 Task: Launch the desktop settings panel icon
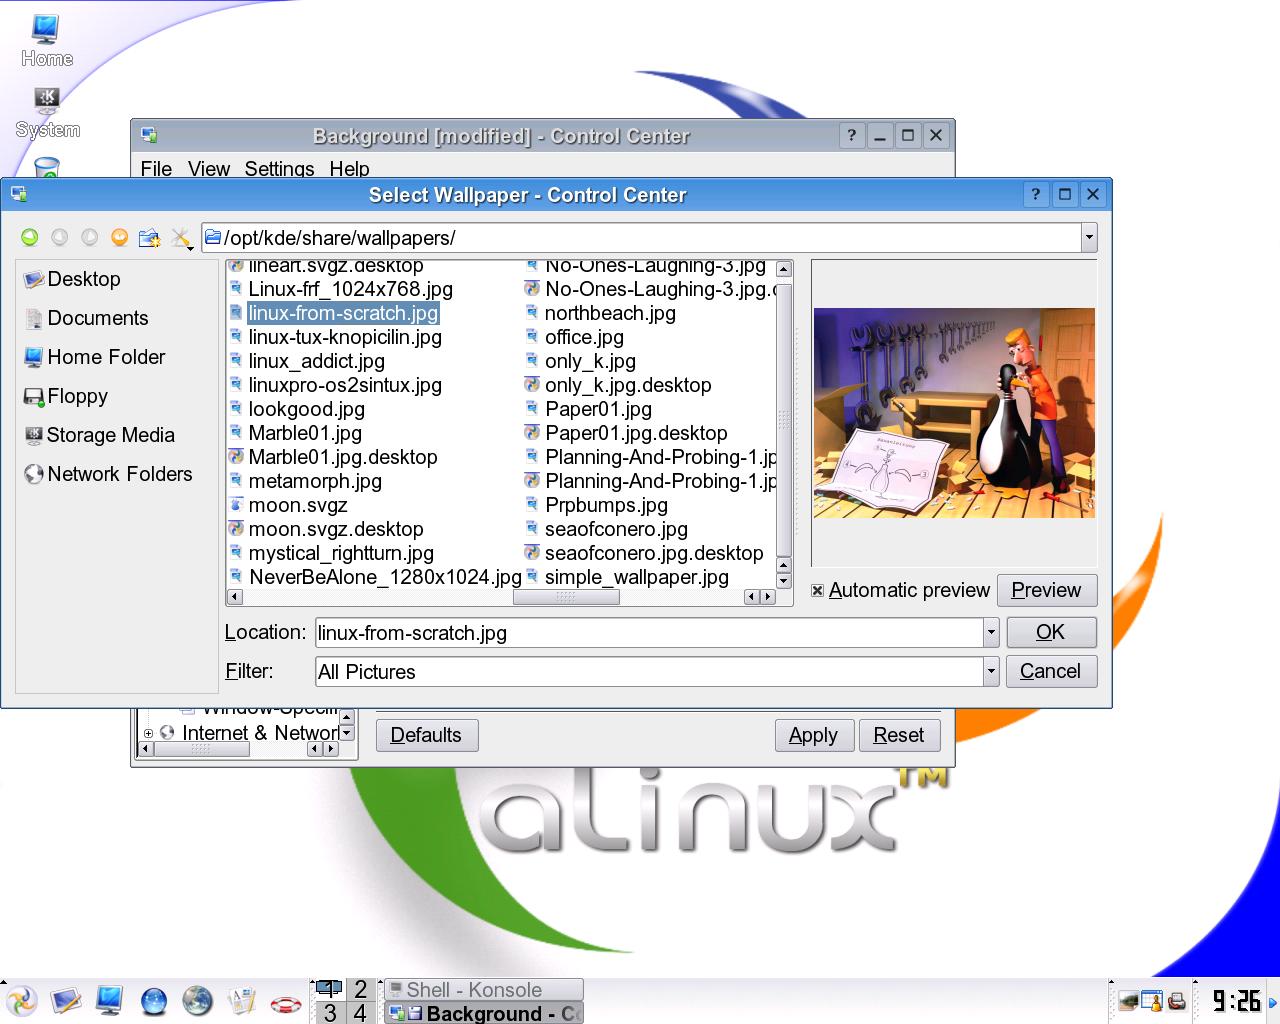[x=66, y=1000]
